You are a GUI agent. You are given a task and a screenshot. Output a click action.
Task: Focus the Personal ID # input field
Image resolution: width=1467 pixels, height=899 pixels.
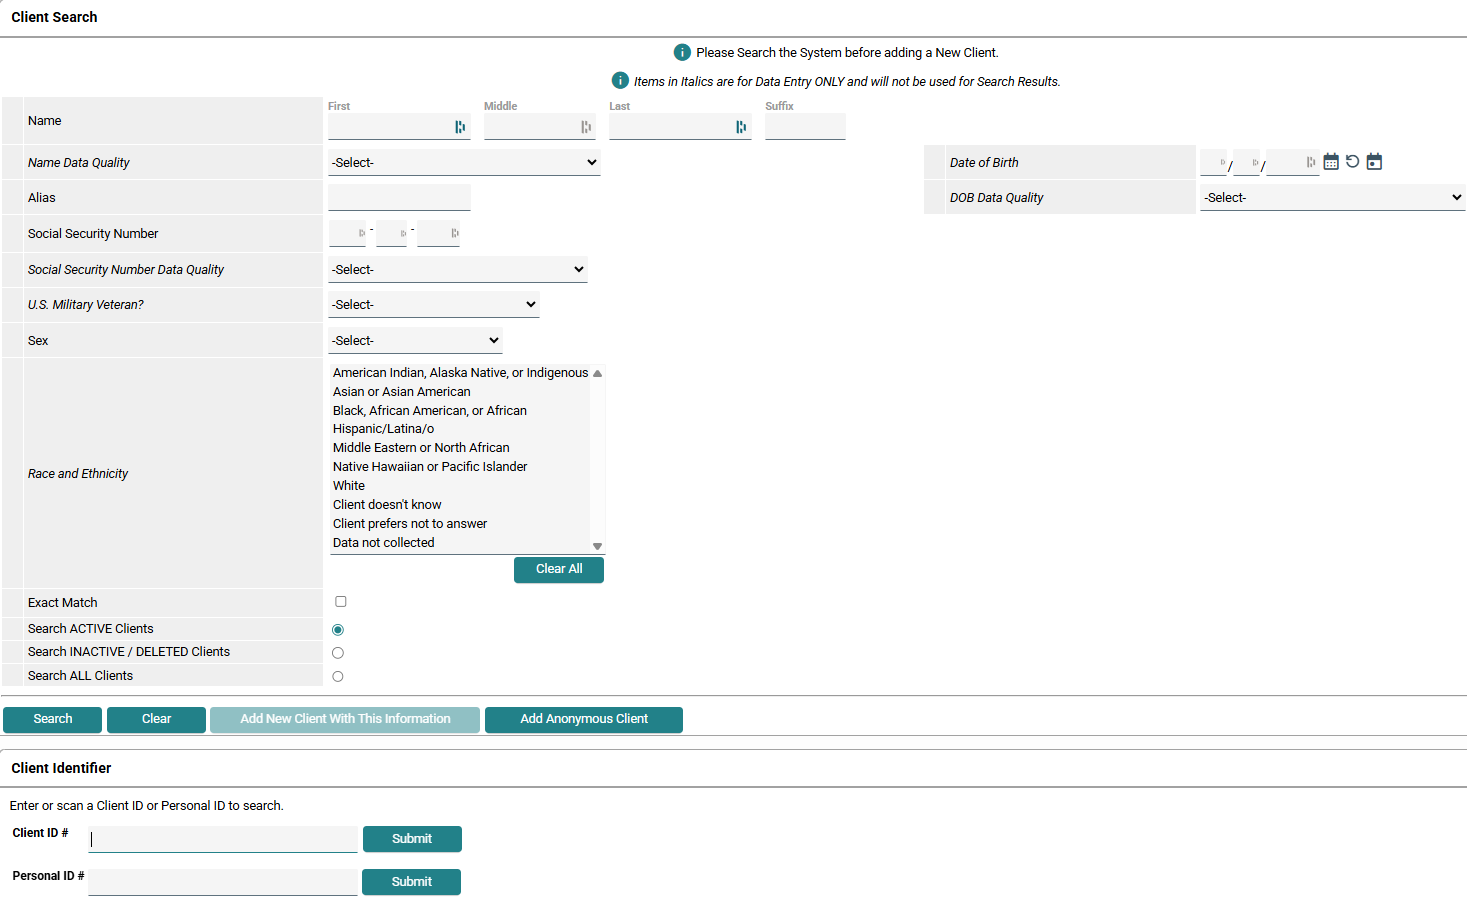223,882
